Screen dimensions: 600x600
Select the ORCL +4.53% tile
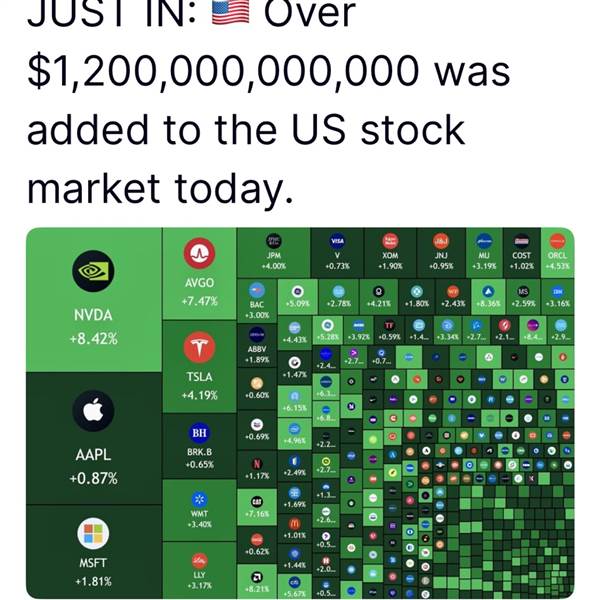(x=557, y=254)
